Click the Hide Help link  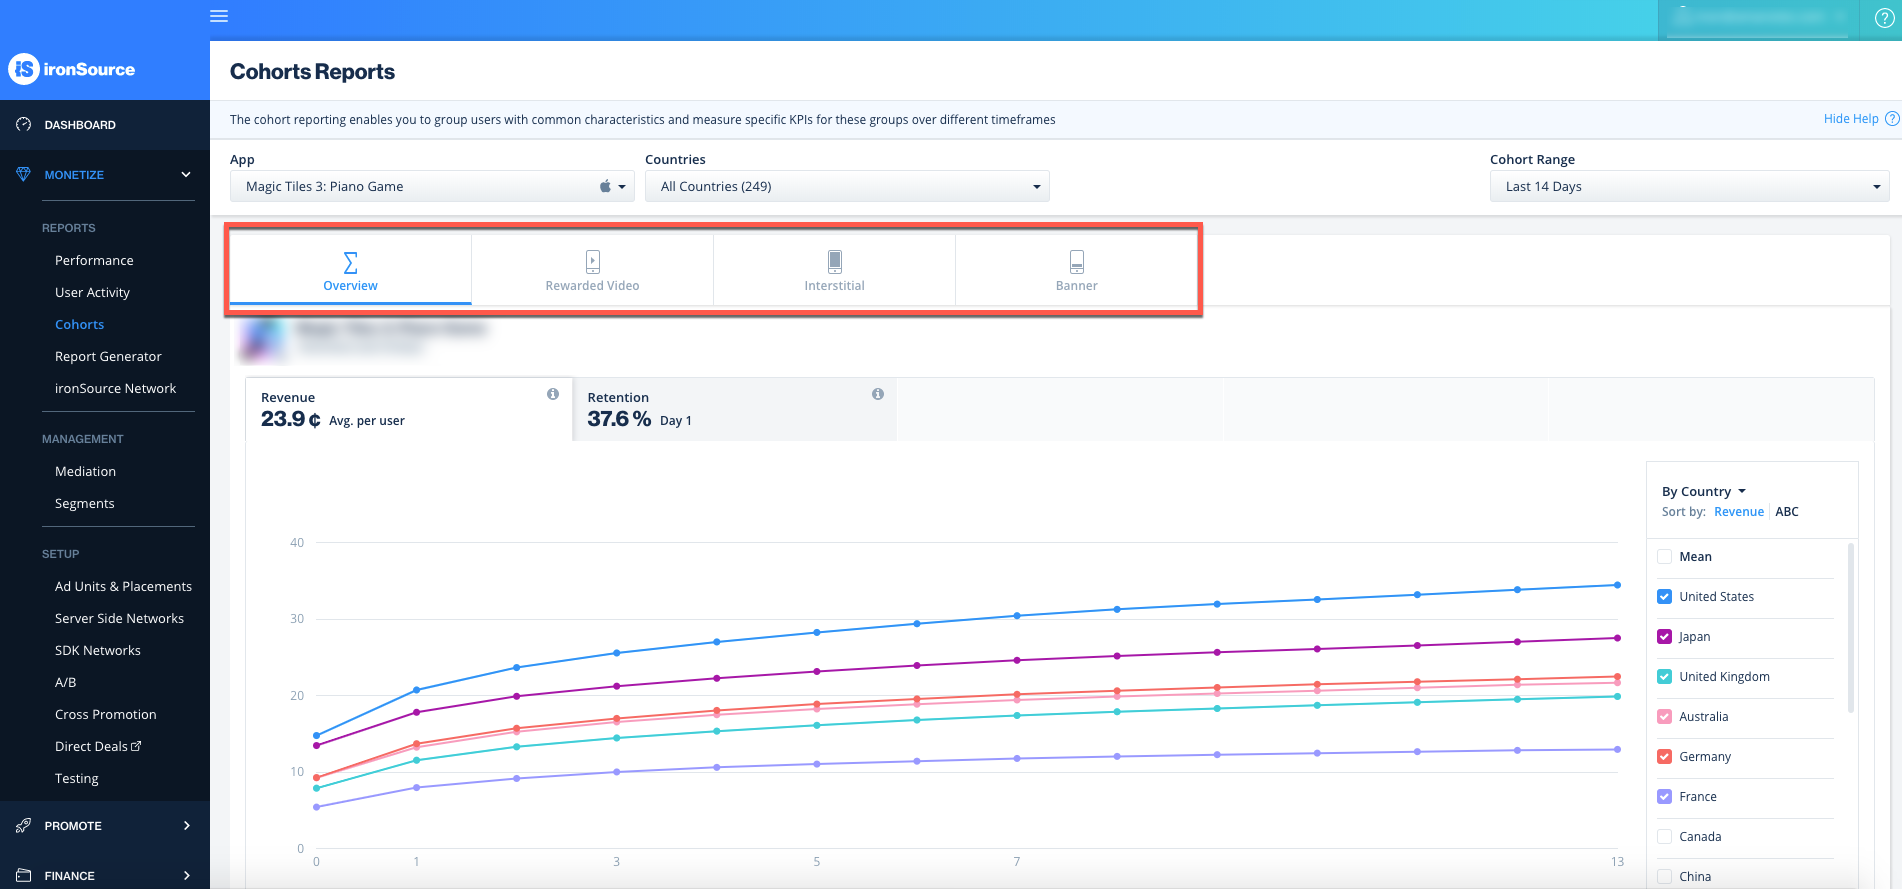pos(1850,119)
